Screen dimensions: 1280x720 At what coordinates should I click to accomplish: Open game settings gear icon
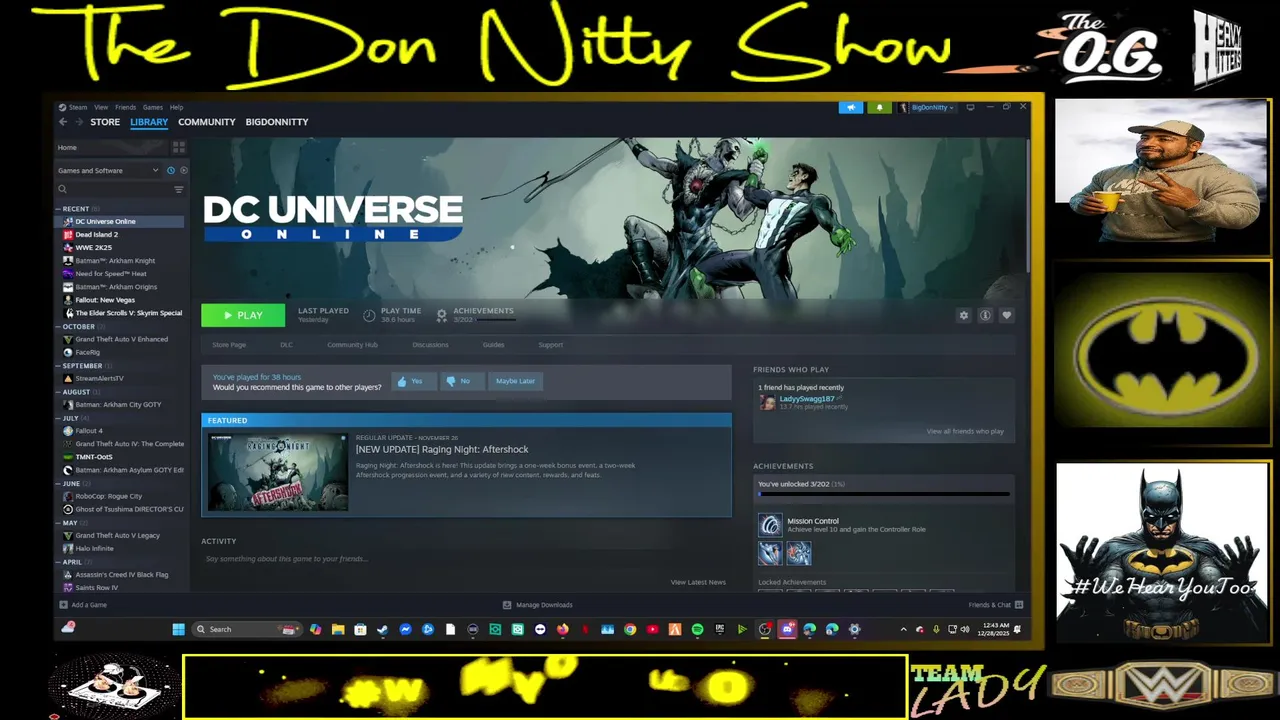[x=964, y=315]
